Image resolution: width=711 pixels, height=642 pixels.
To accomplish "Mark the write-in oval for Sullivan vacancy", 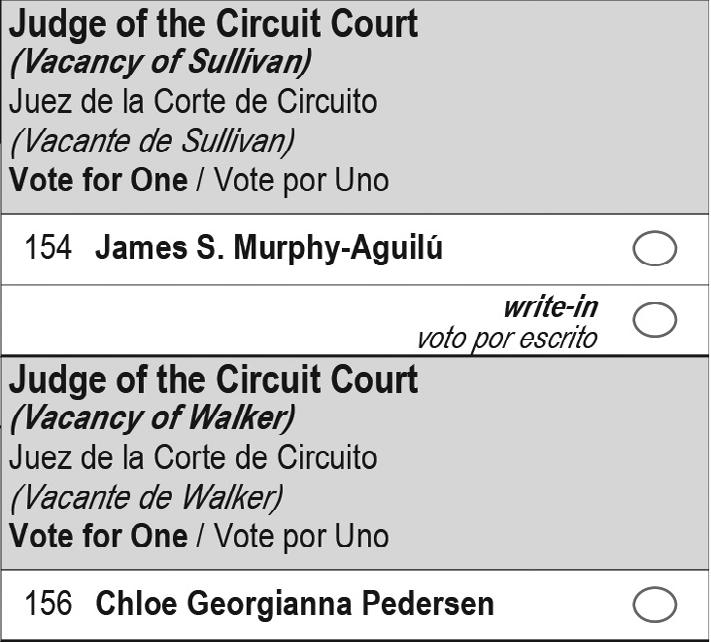I will pos(655,320).
